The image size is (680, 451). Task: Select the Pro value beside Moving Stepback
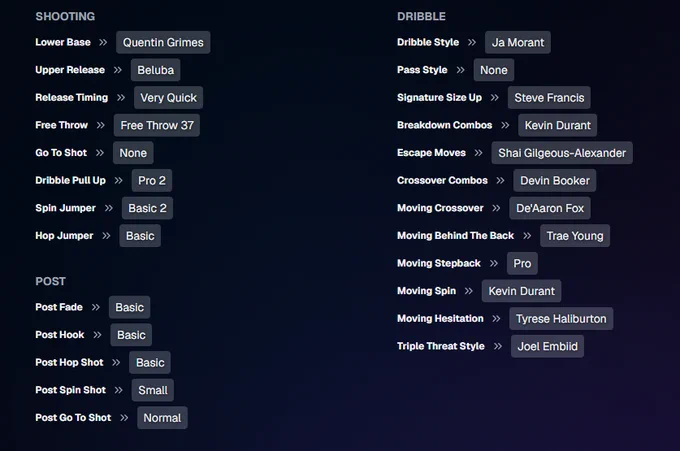coord(522,264)
